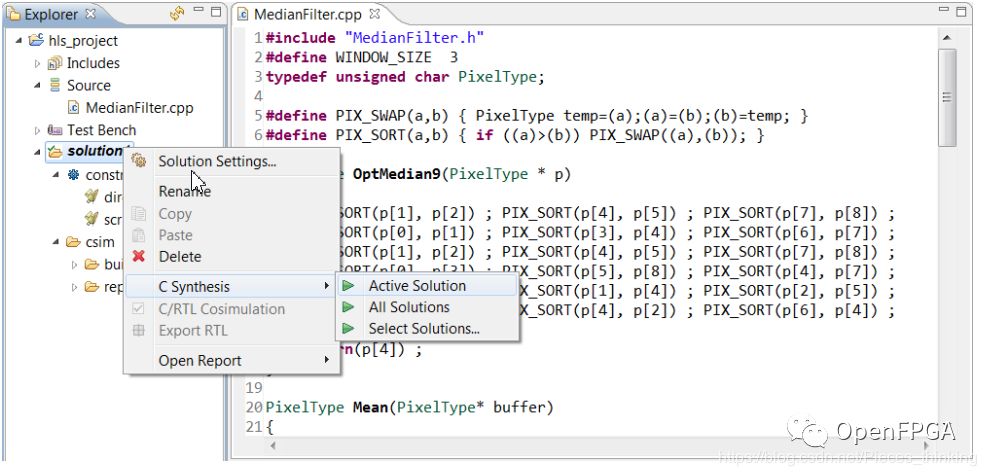Click the solution1 folder icon
This screenshot has width=987, height=476.
[55, 152]
